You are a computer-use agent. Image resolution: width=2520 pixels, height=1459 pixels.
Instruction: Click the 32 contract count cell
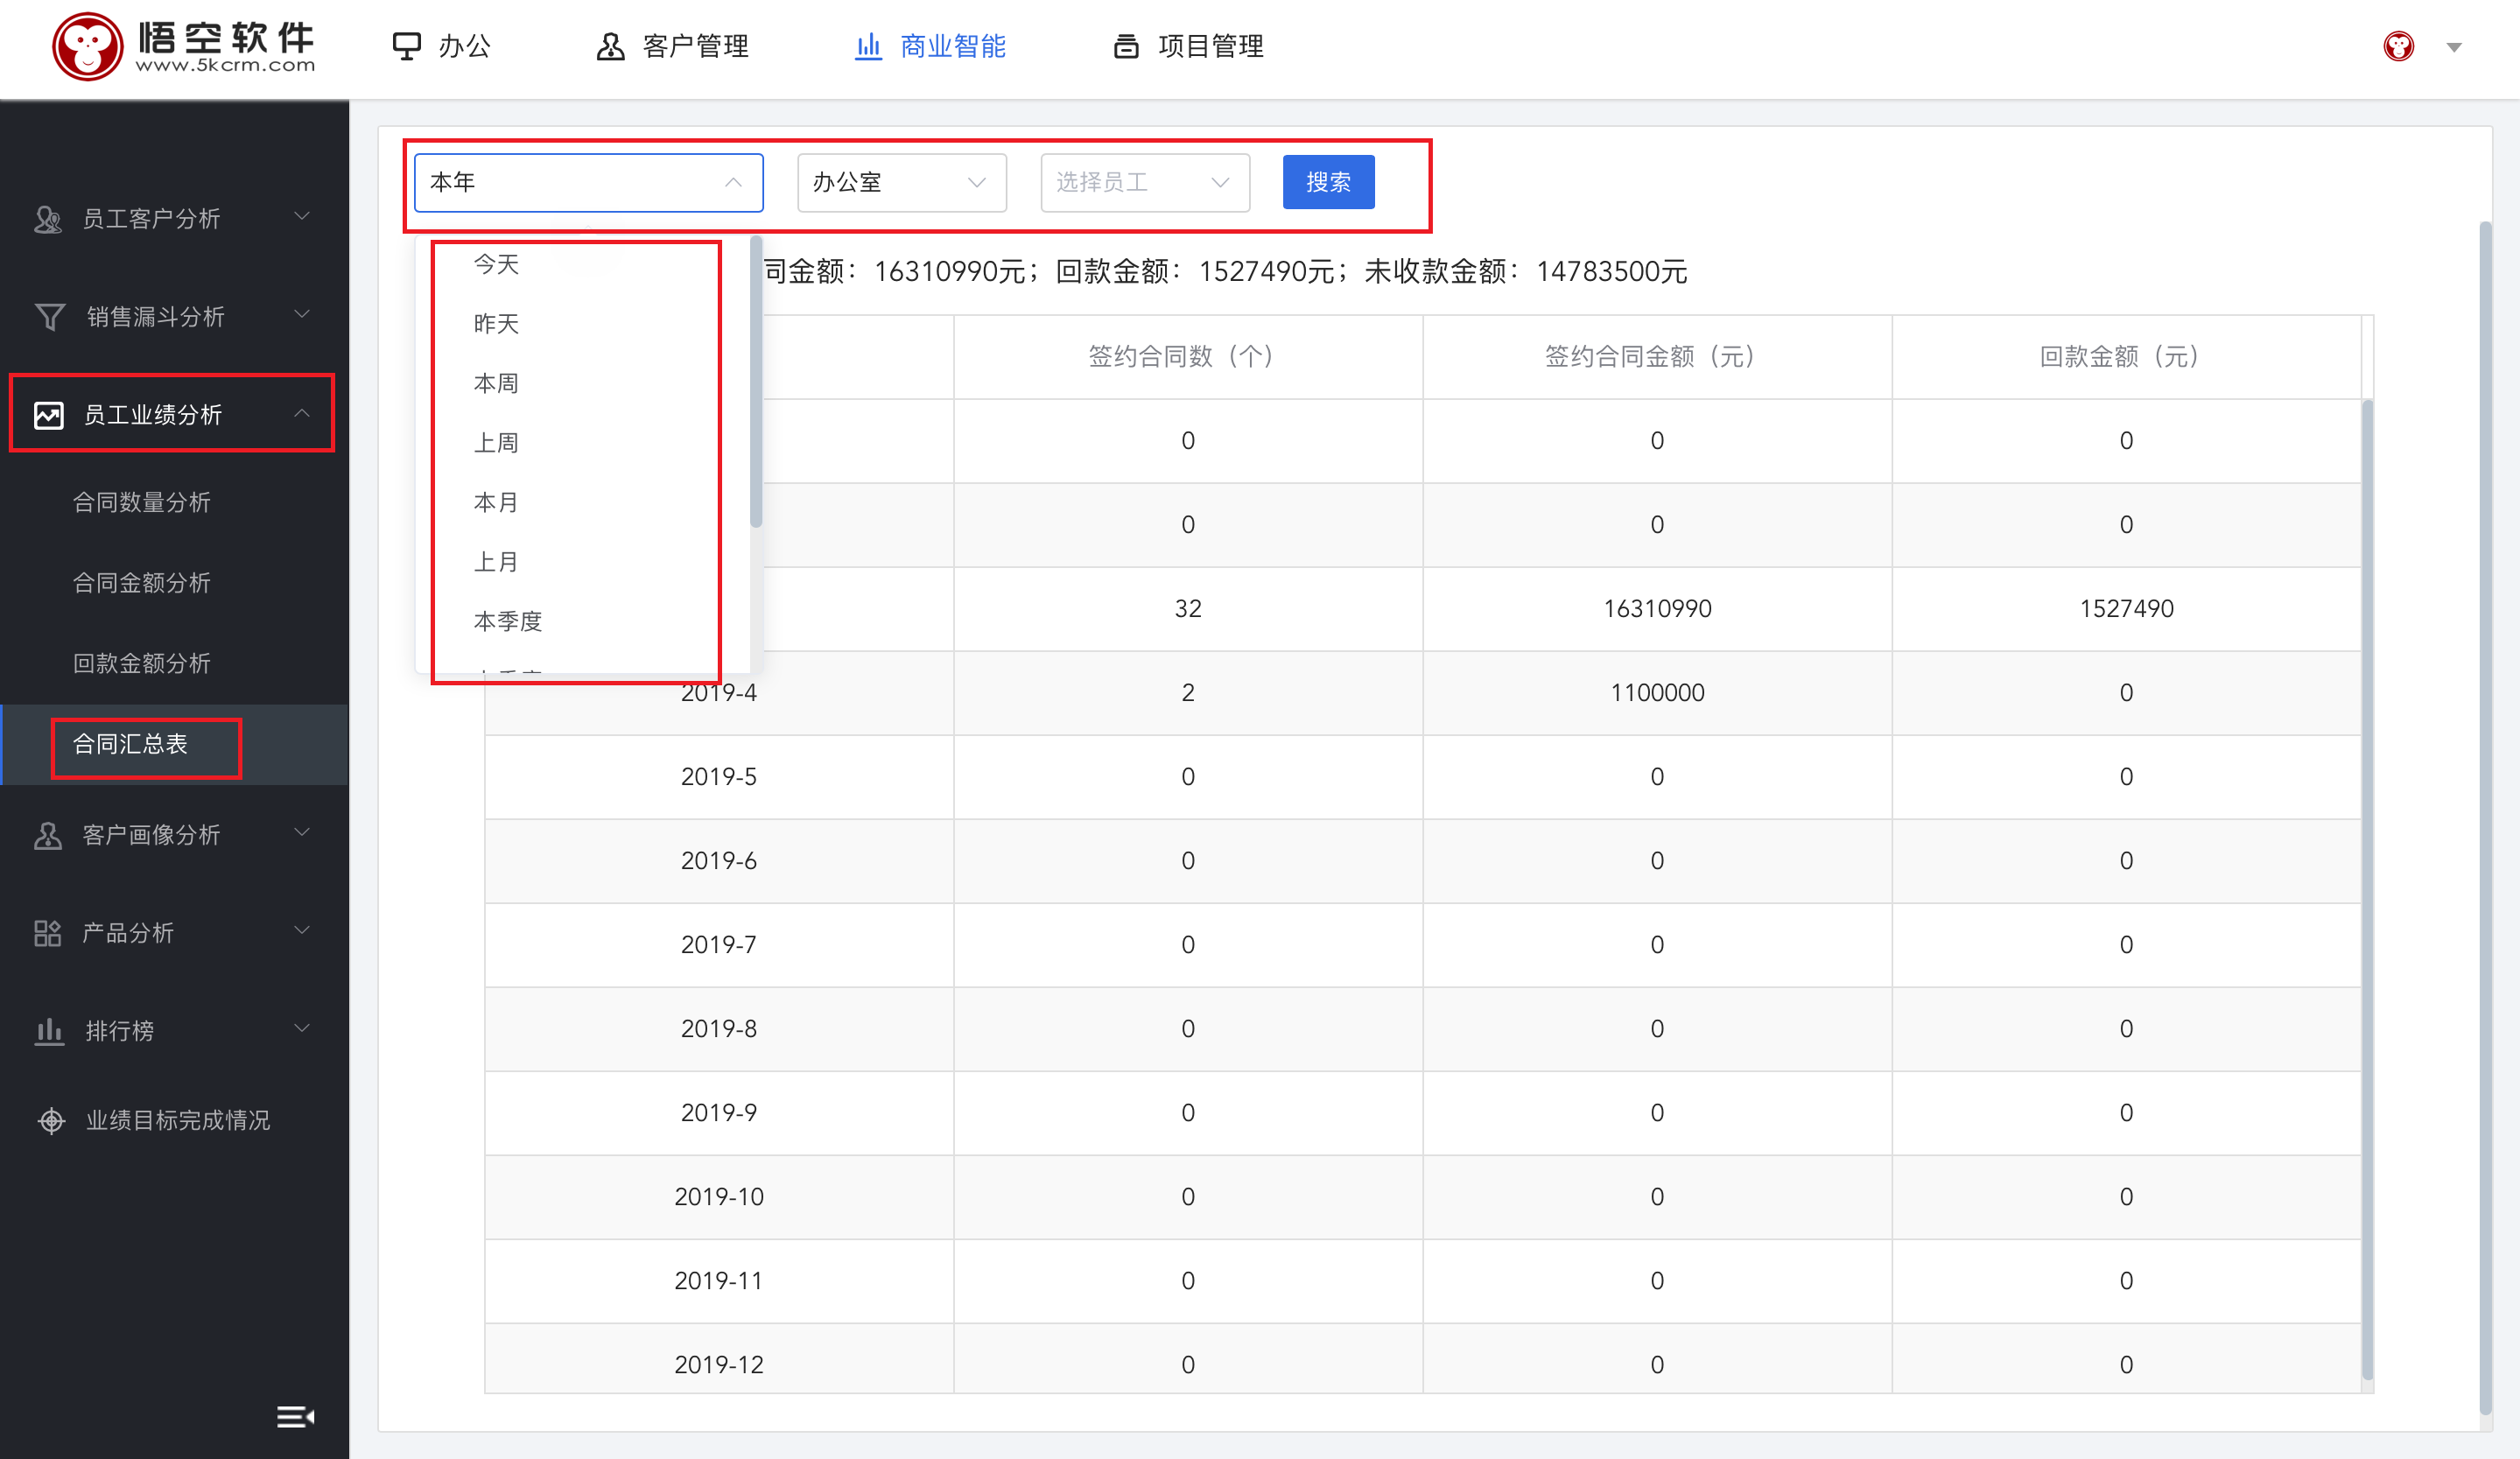pyautogui.click(x=1187, y=608)
